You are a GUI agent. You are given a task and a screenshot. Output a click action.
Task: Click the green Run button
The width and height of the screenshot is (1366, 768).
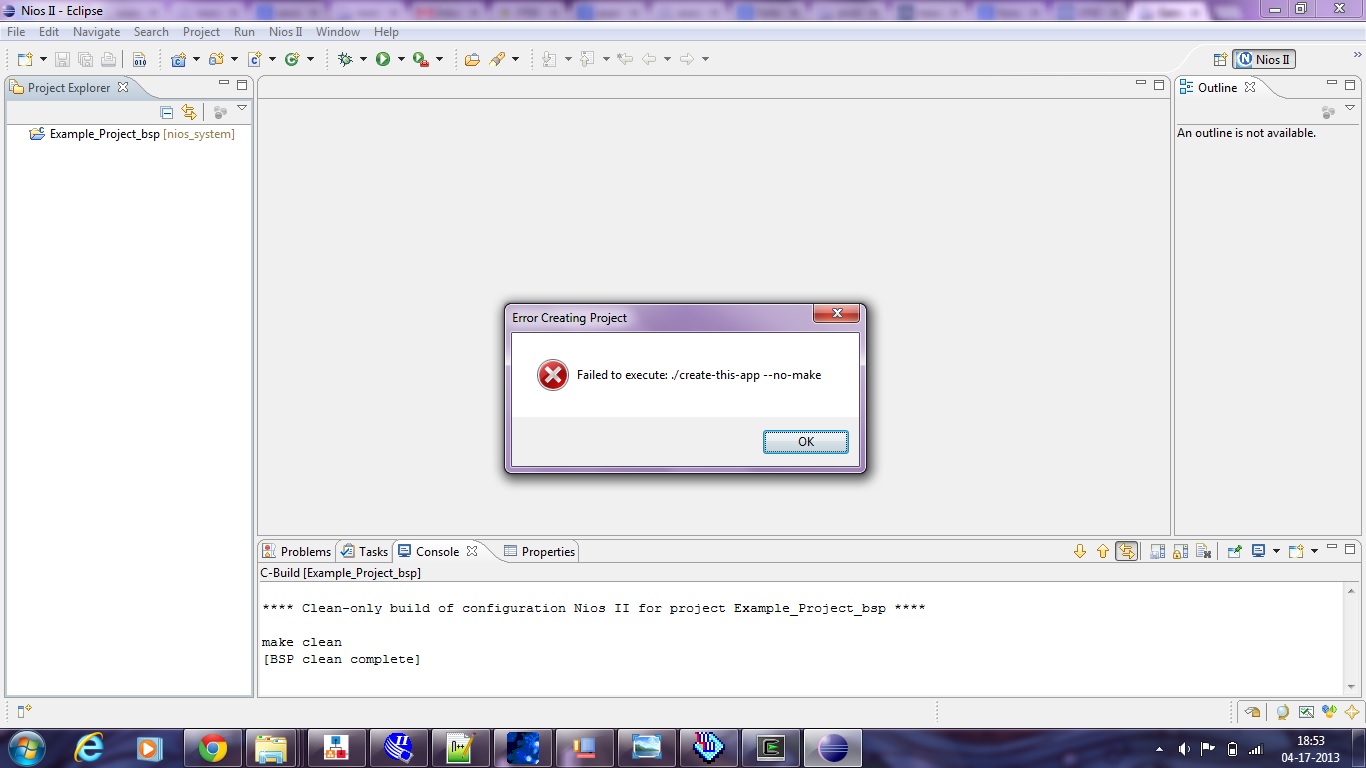coord(383,59)
